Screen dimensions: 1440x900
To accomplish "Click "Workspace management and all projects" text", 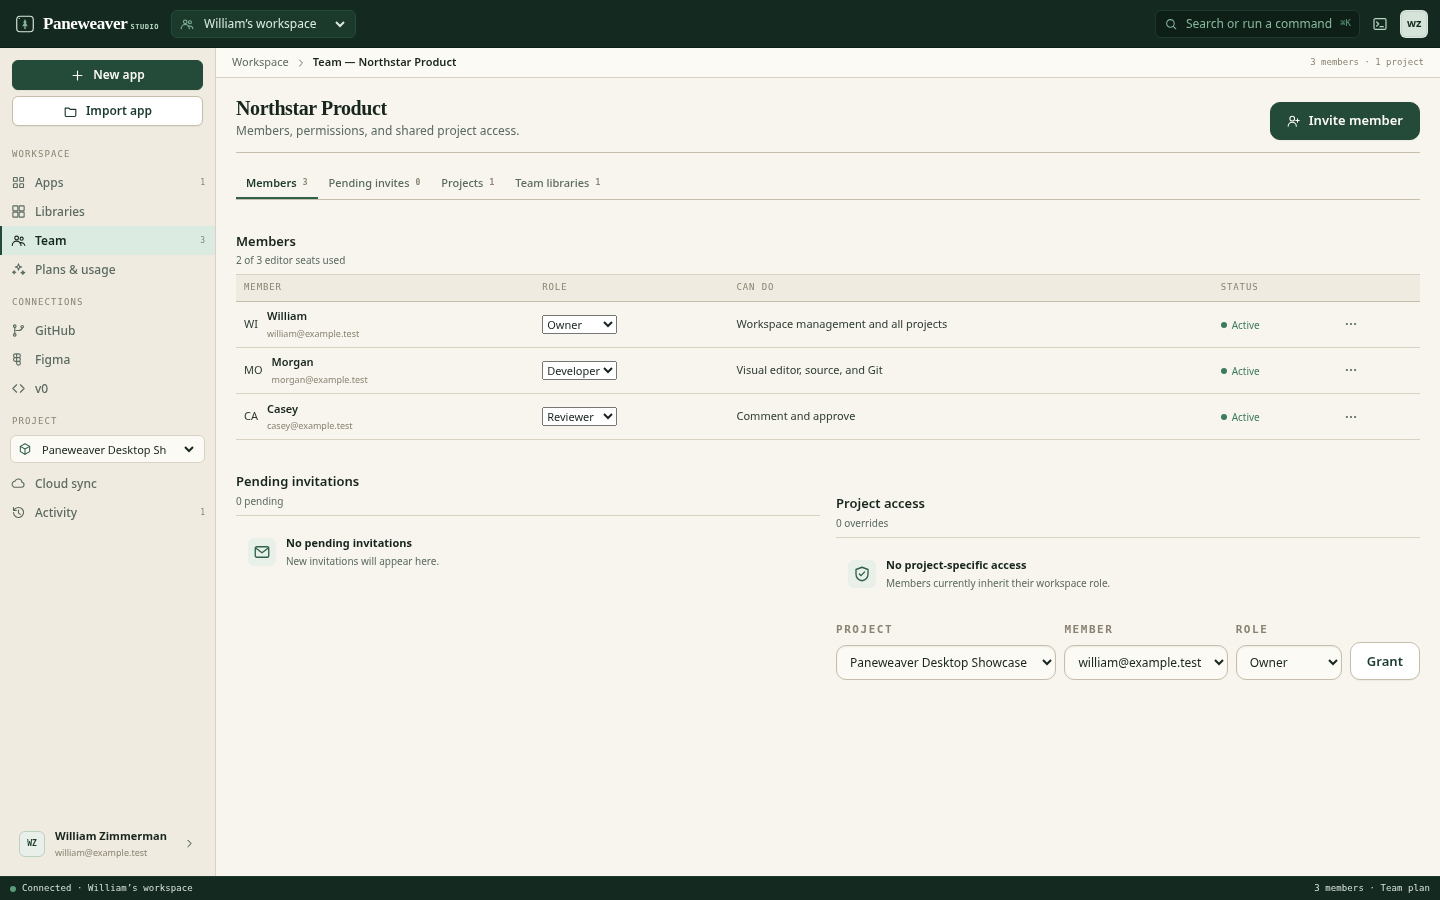I will coord(842,324).
